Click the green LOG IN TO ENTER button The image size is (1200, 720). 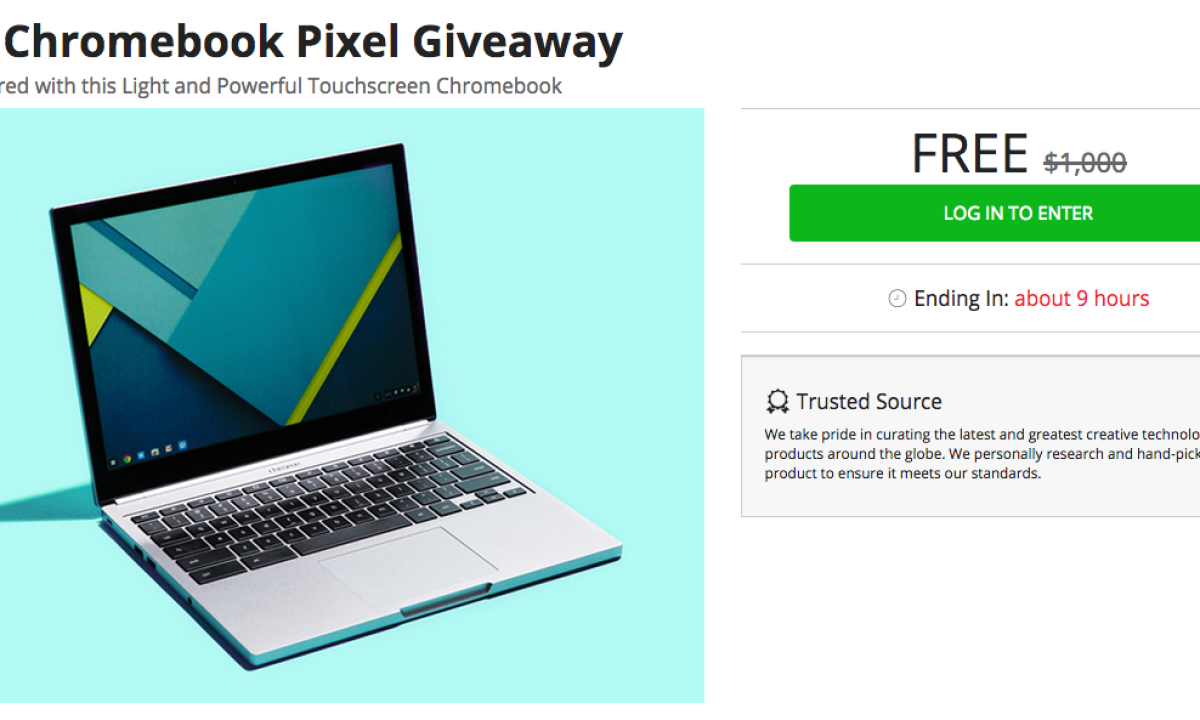click(995, 213)
